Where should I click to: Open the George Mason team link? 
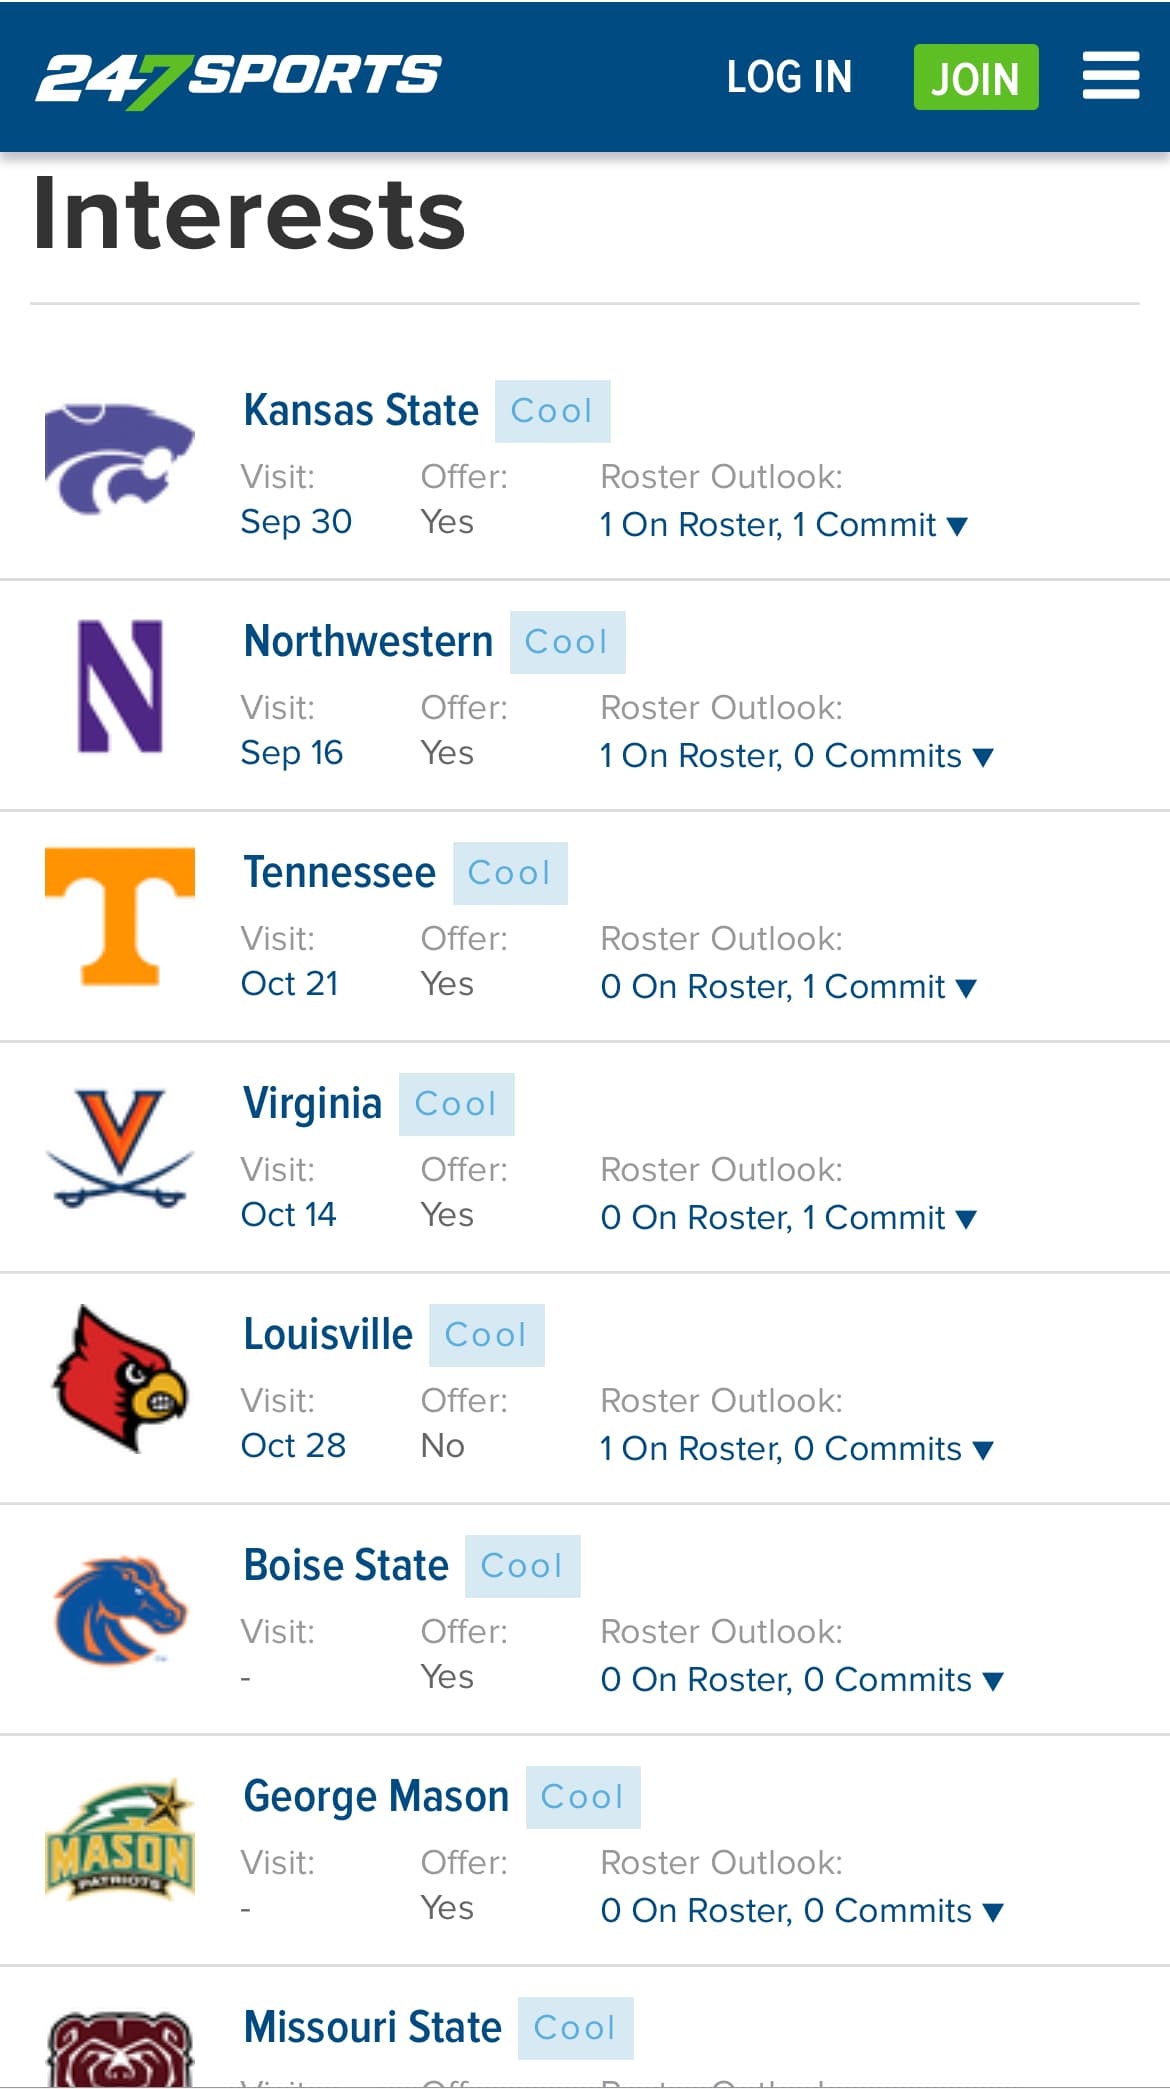pos(376,1797)
